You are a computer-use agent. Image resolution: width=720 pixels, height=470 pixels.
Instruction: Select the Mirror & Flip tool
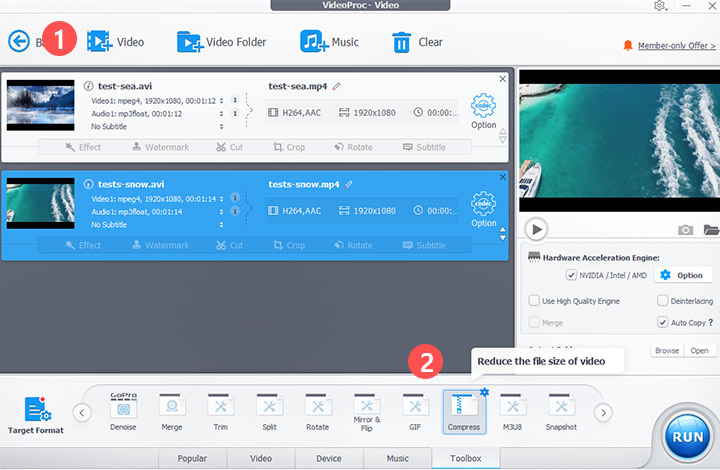click(x=366, y=412)
